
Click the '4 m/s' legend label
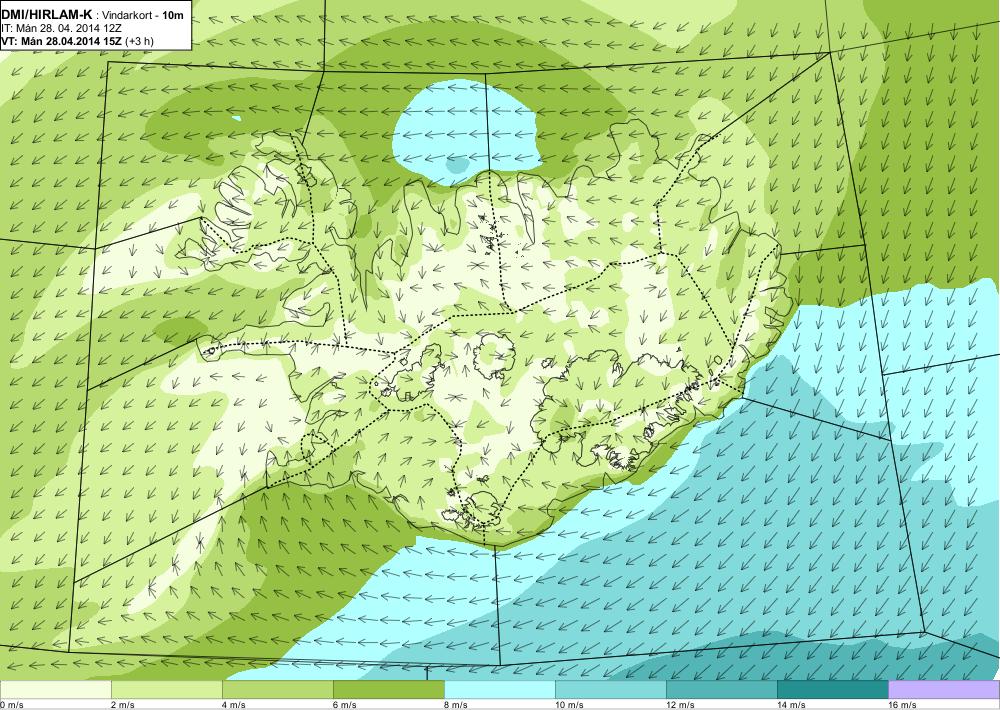(x=233, y=705)
